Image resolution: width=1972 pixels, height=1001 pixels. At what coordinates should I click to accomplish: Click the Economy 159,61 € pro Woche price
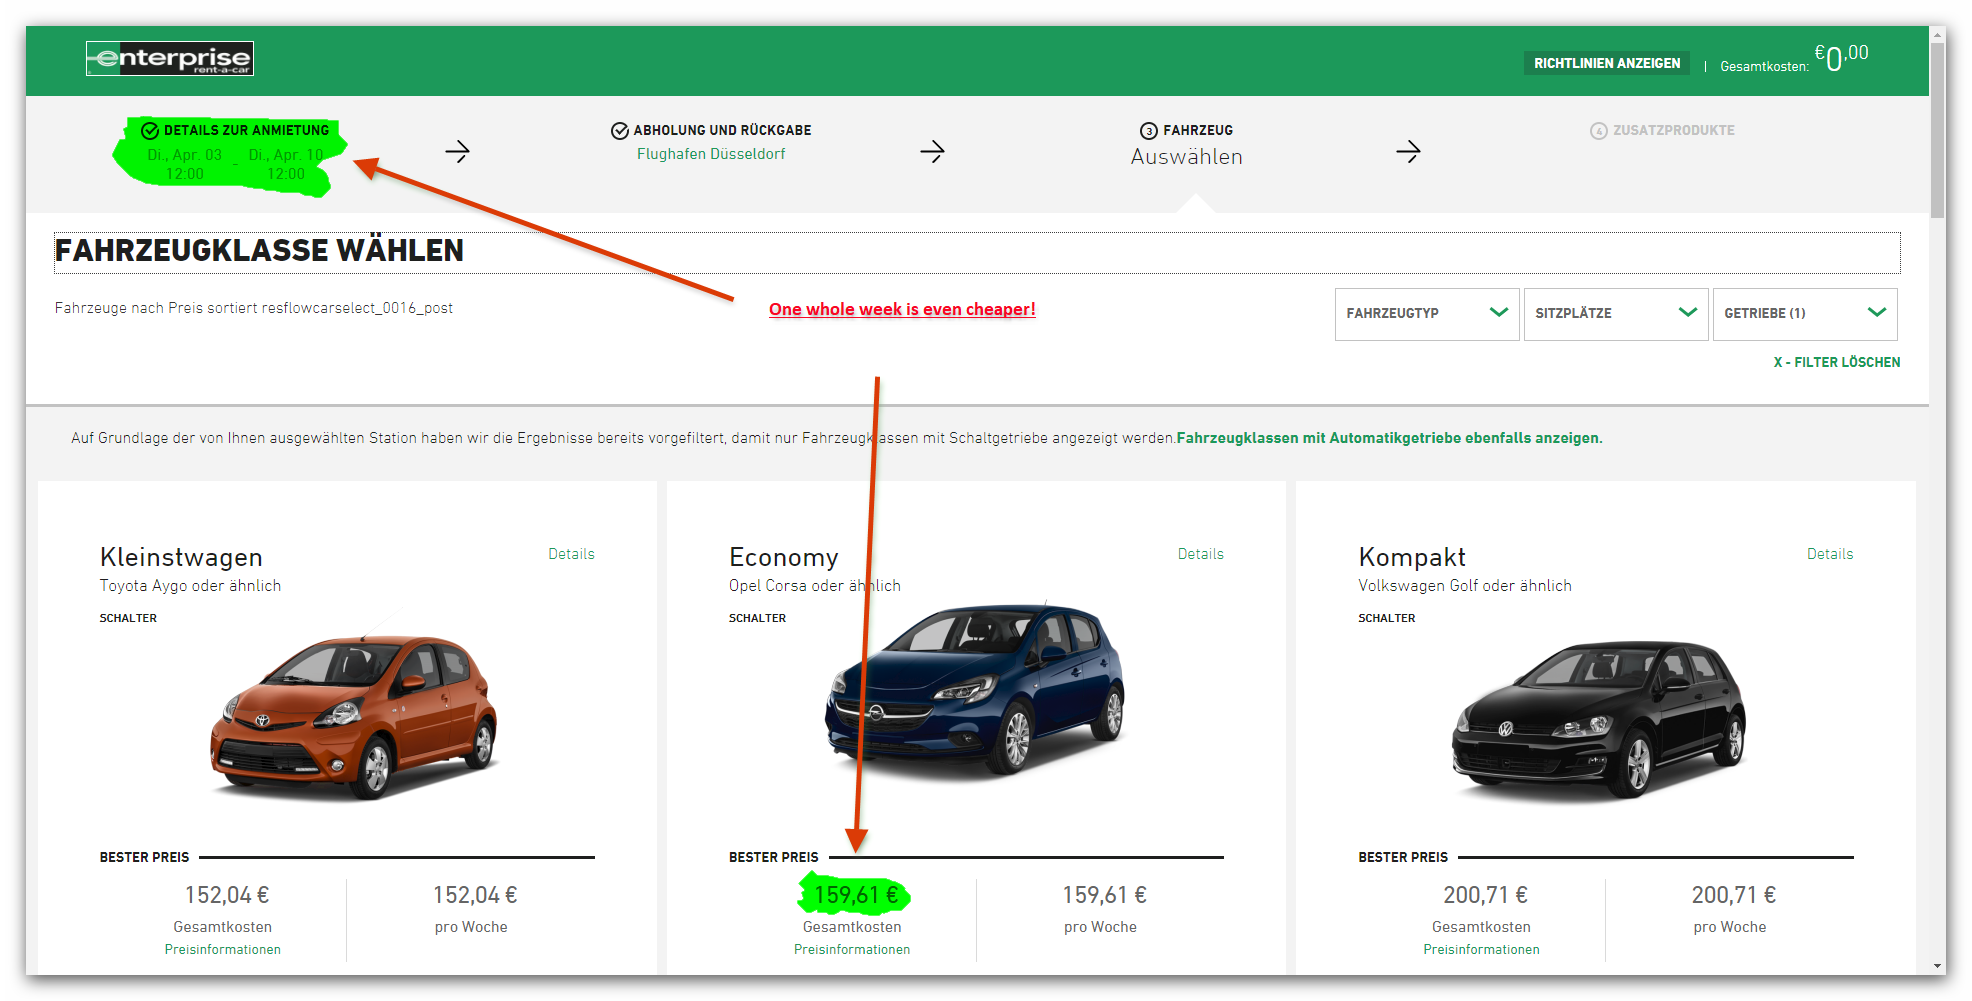coord(1104,895)
